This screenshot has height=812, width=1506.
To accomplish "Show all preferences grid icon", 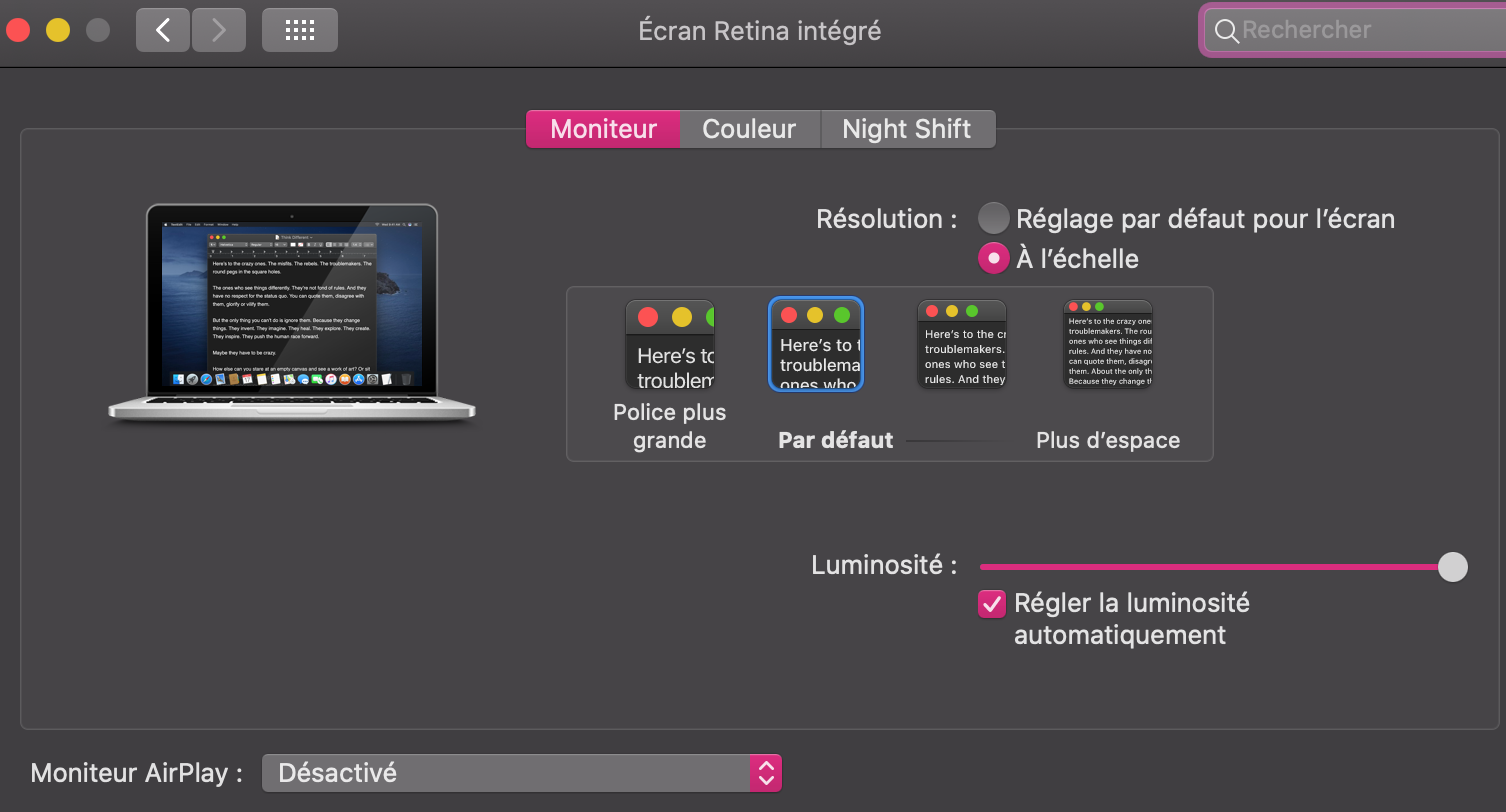I will [x=299, y=30].
